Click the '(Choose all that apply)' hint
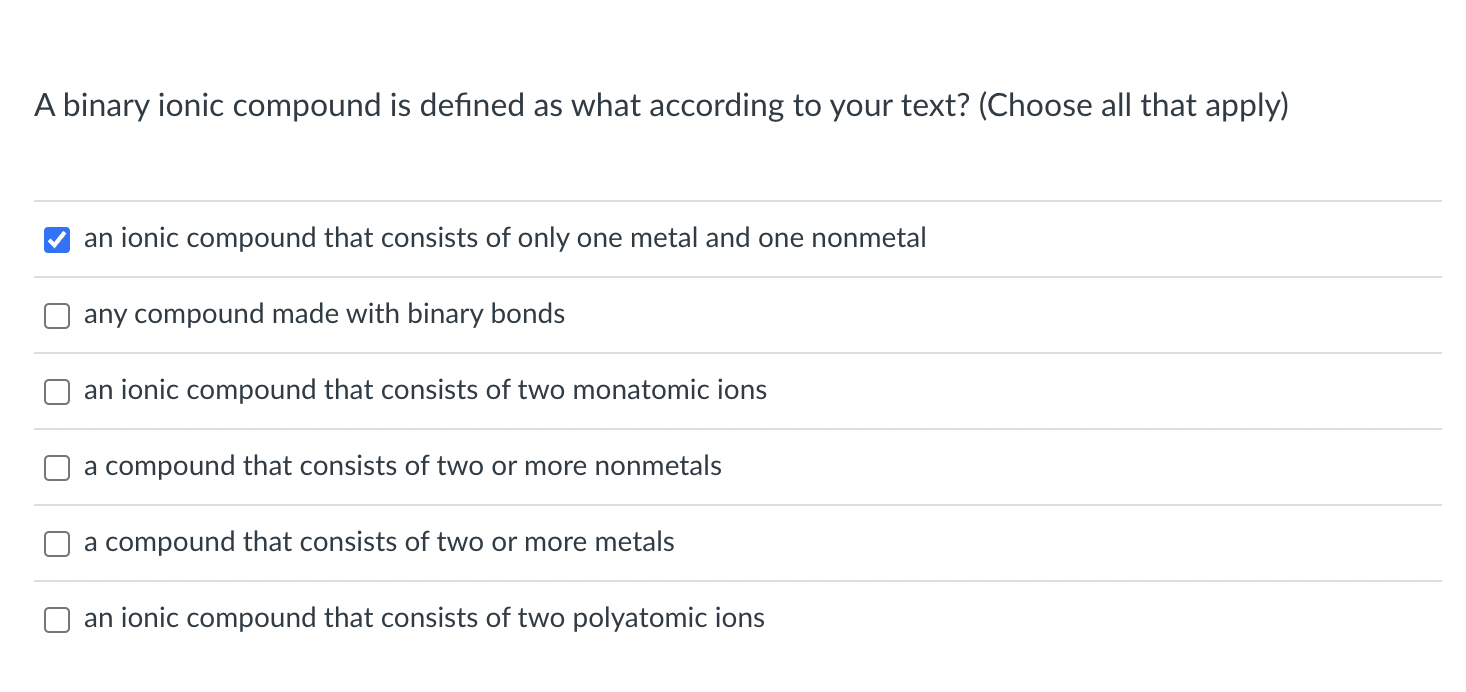The width and height of the screenshot is (1466, 692). tap(1133, 105)
